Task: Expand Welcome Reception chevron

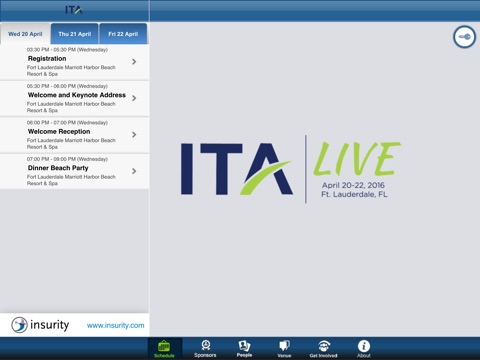Action: (134, 134)
